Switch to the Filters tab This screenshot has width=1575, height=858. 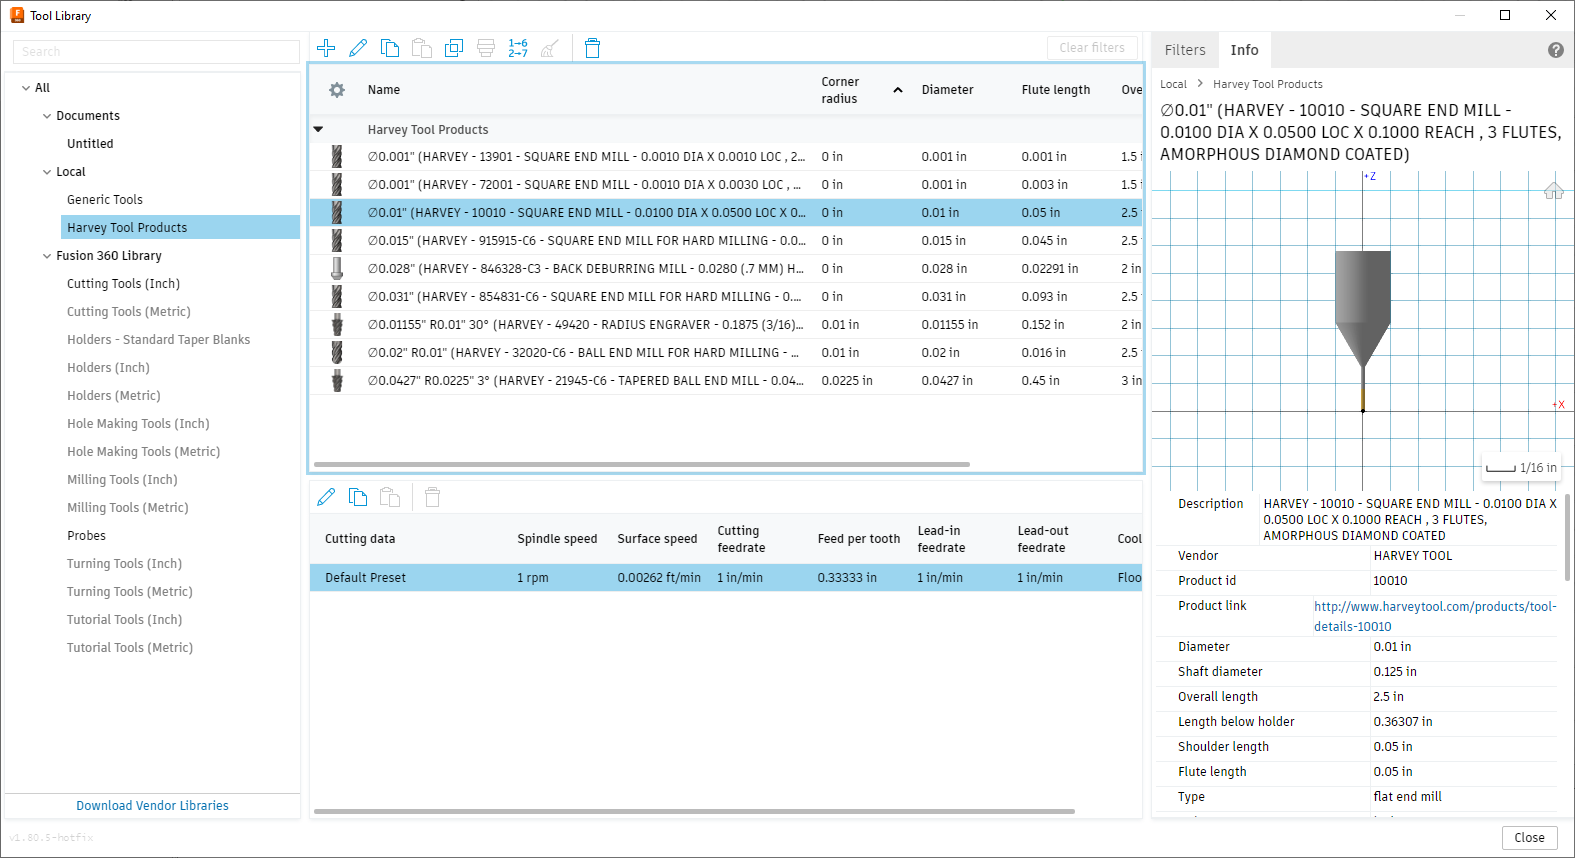pos(1185,50)
